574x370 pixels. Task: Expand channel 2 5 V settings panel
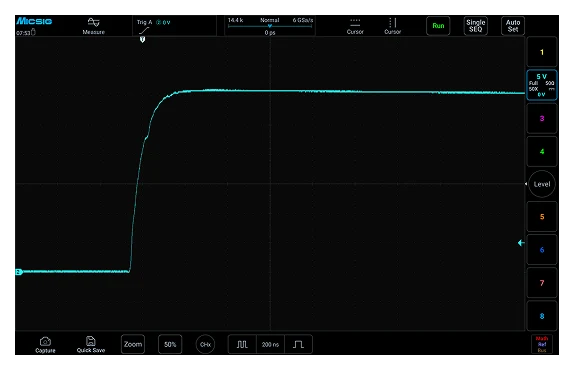(x=542, y=85)
